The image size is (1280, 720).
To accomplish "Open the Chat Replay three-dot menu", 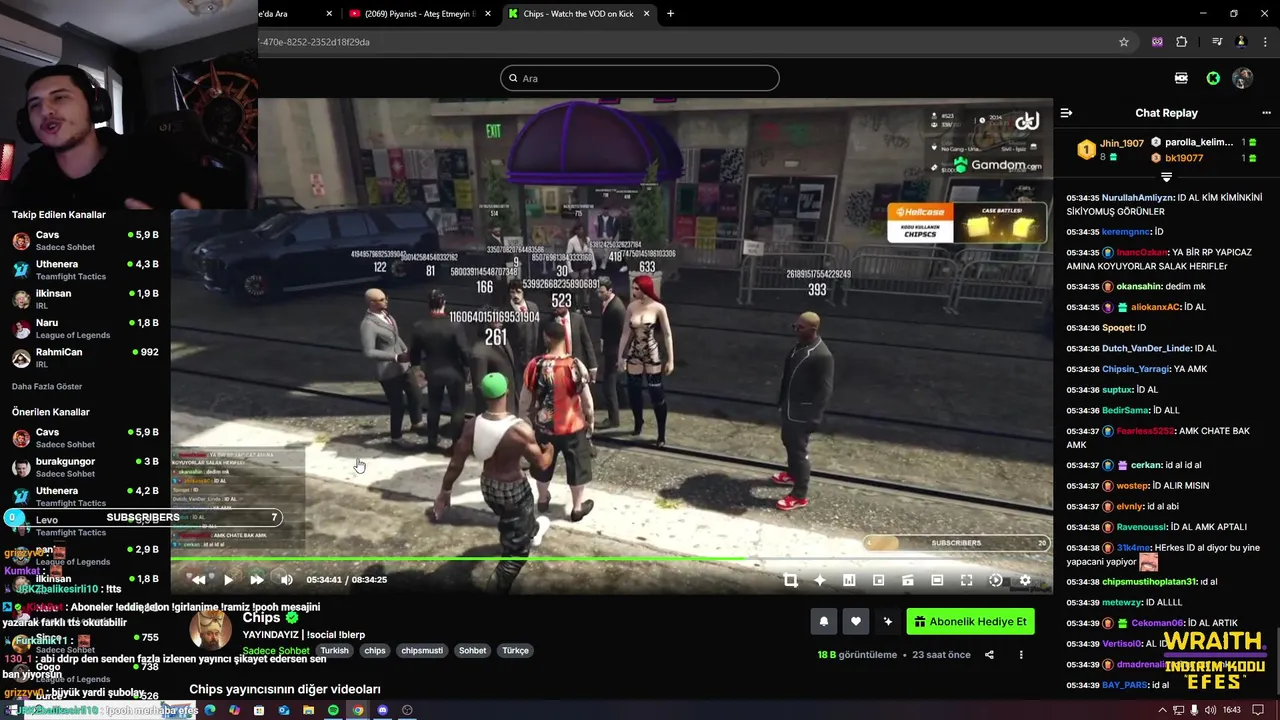I will point(1267,113).
